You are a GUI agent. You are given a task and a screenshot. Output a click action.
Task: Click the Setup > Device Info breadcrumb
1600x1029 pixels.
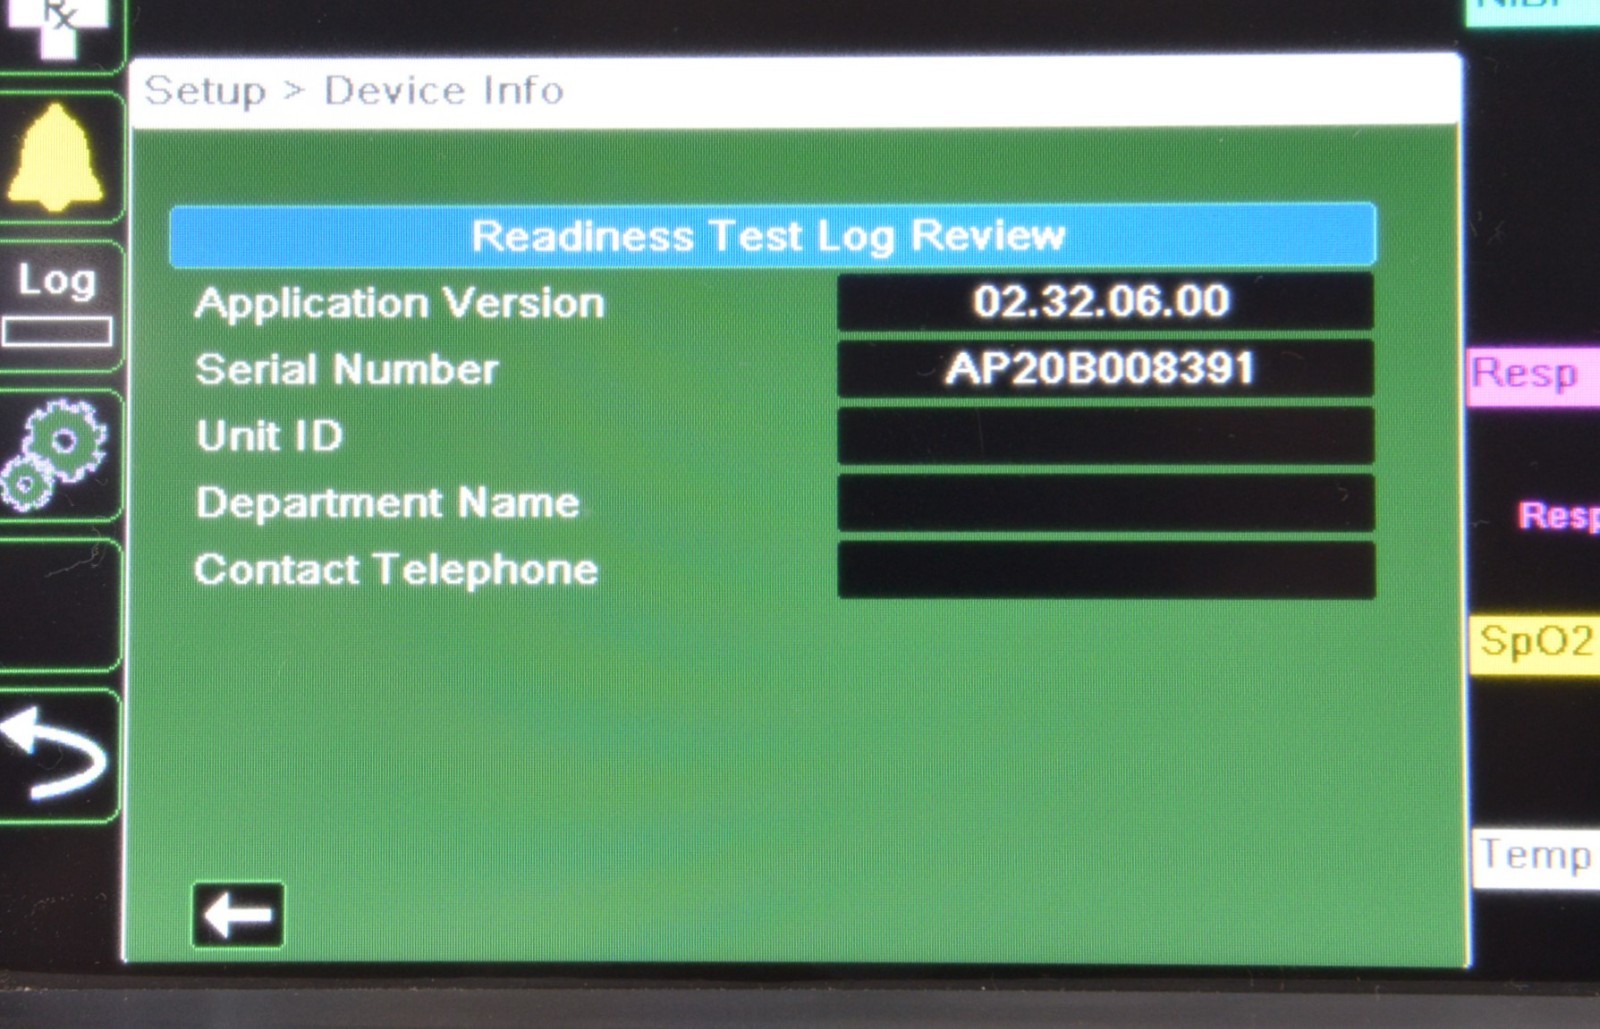354,91
